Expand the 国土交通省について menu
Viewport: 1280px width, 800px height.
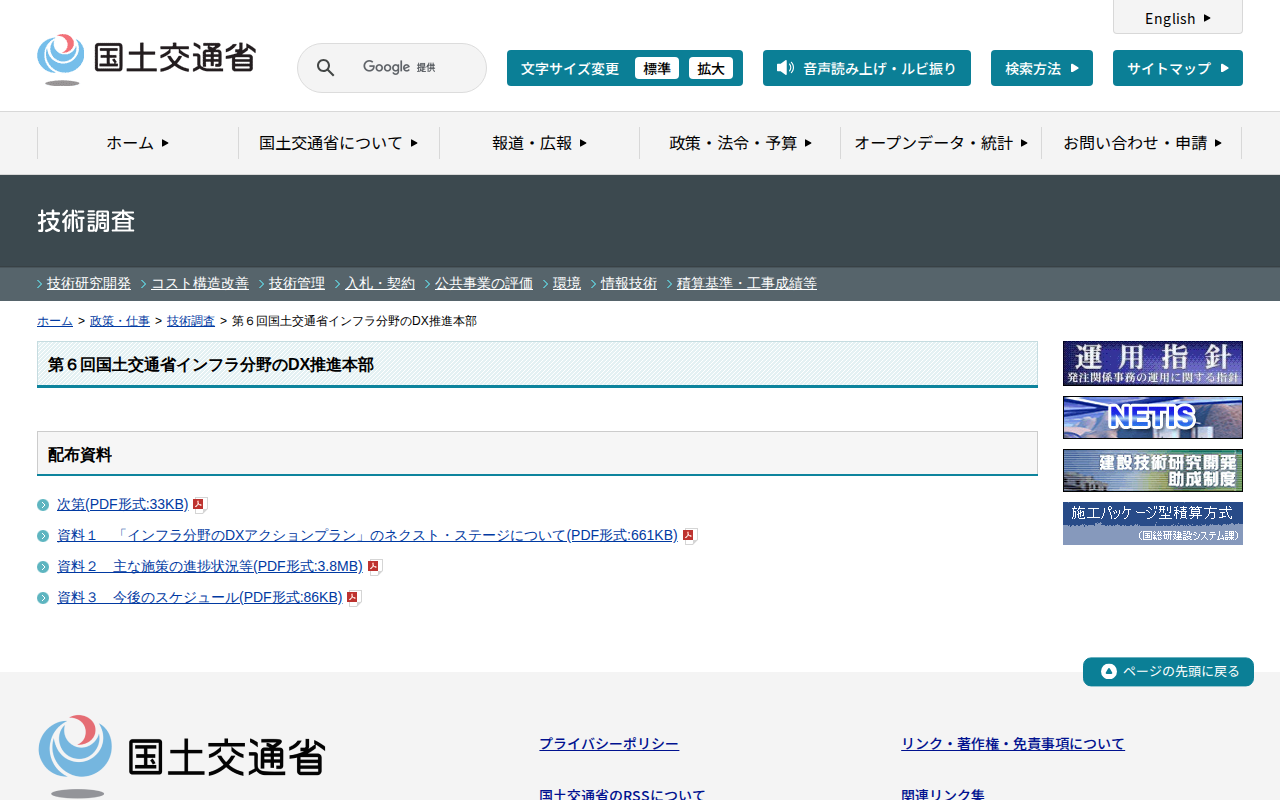click(x=338, y=143)
